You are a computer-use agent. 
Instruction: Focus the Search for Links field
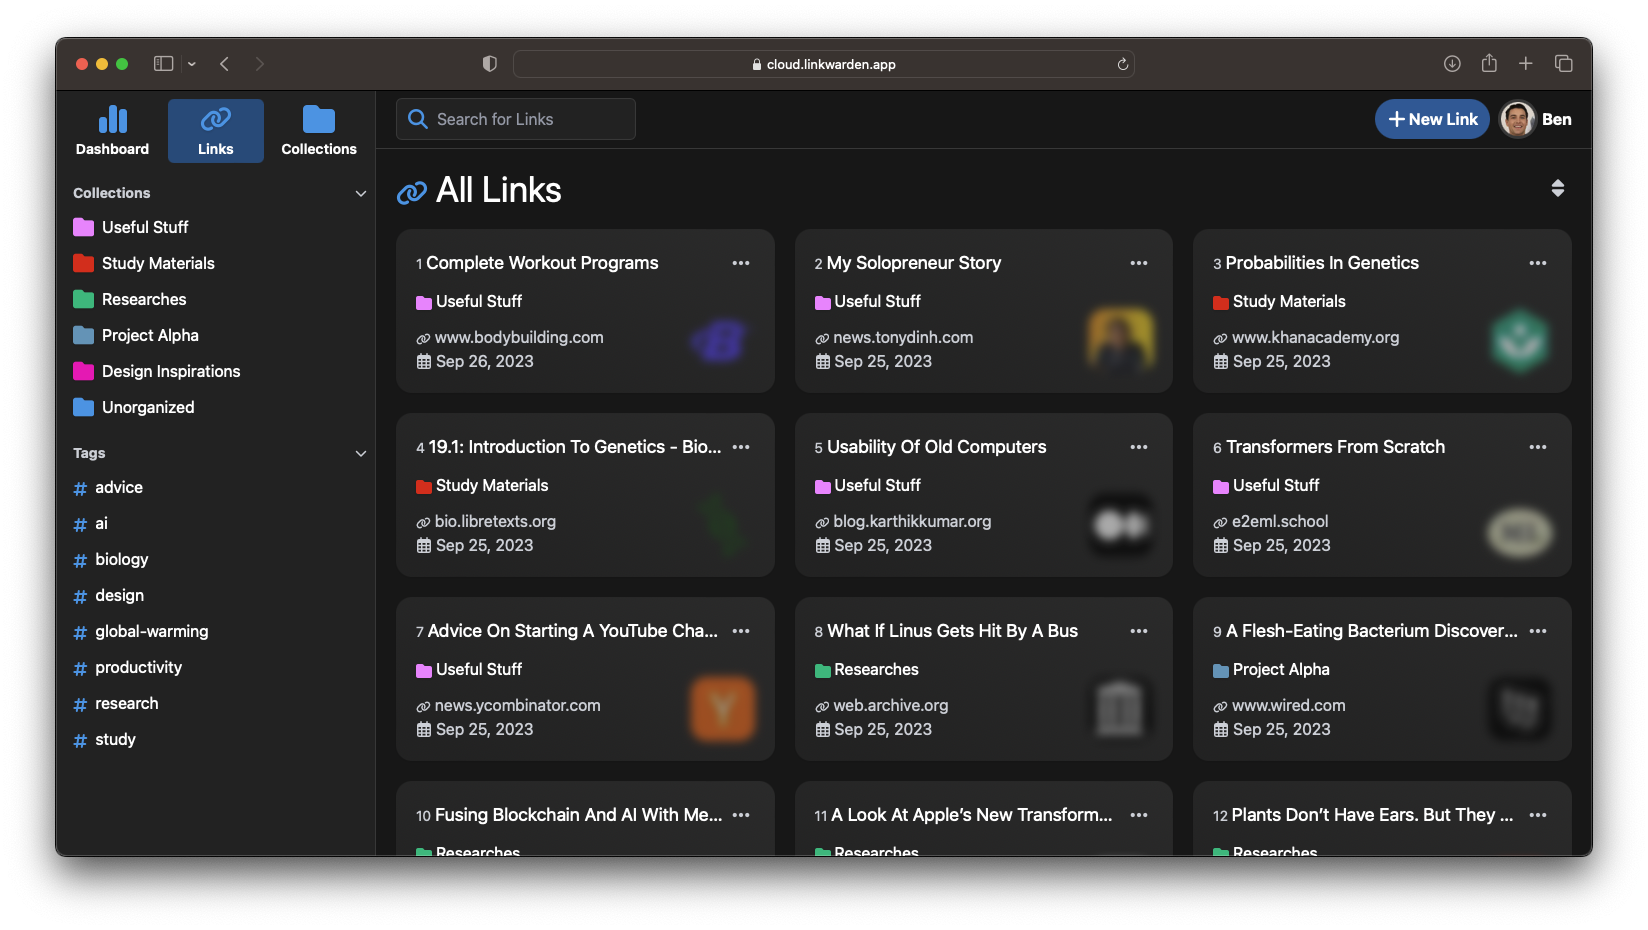[516, 119]
